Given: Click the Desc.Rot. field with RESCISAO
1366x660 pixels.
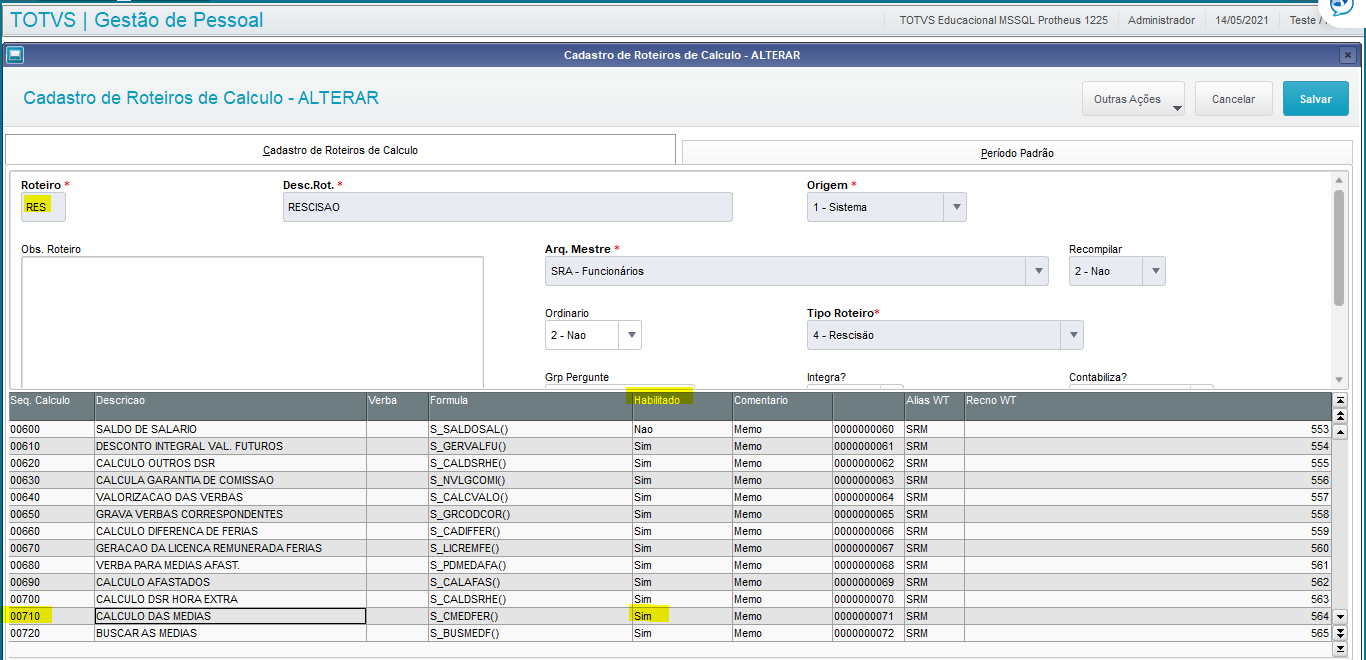Looking at the screenshot, I should point(508,207).
